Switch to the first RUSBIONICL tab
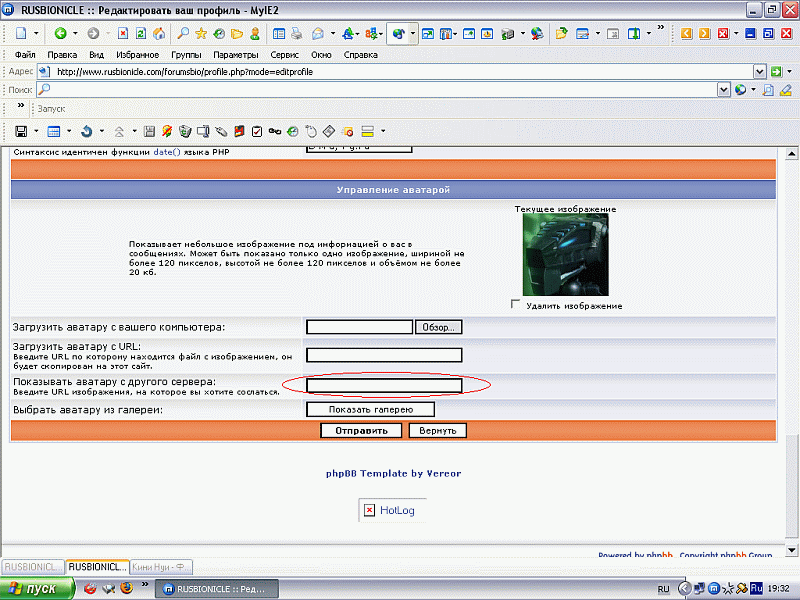The width and height of the screenshot is (800, 600). tap(33, 567)
